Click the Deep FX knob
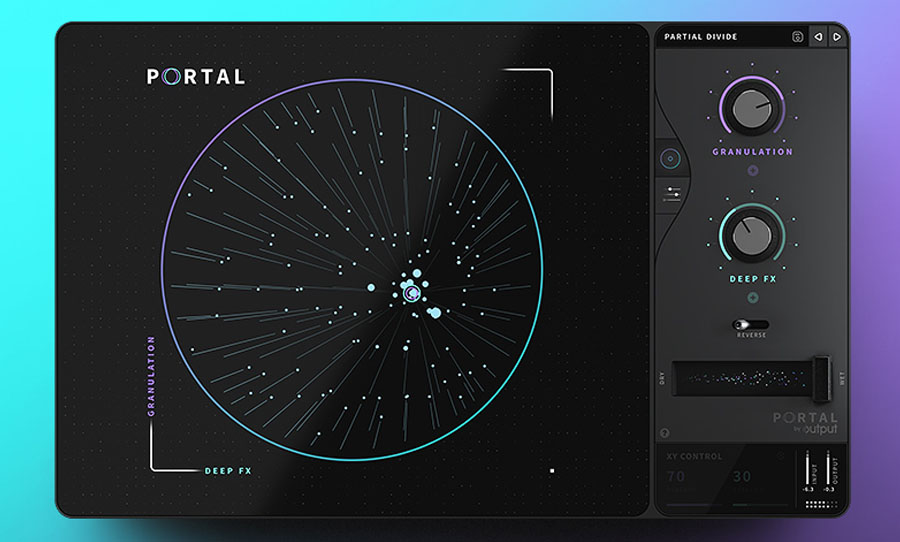 (752, 234)
